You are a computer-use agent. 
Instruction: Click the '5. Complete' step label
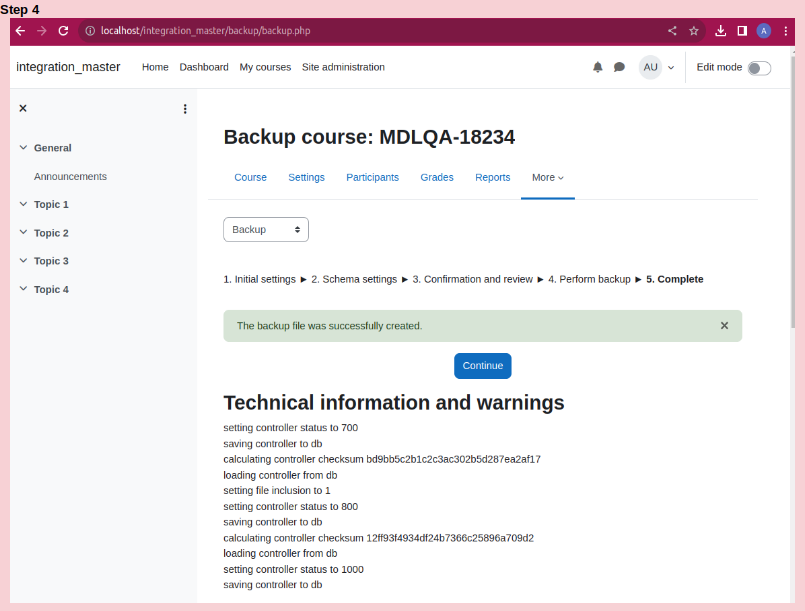point(675,279)
